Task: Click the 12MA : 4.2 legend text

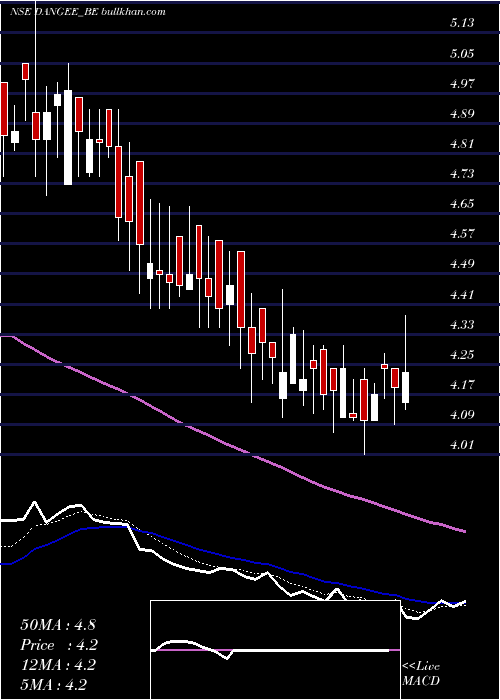Action: [x=58, y=665]
